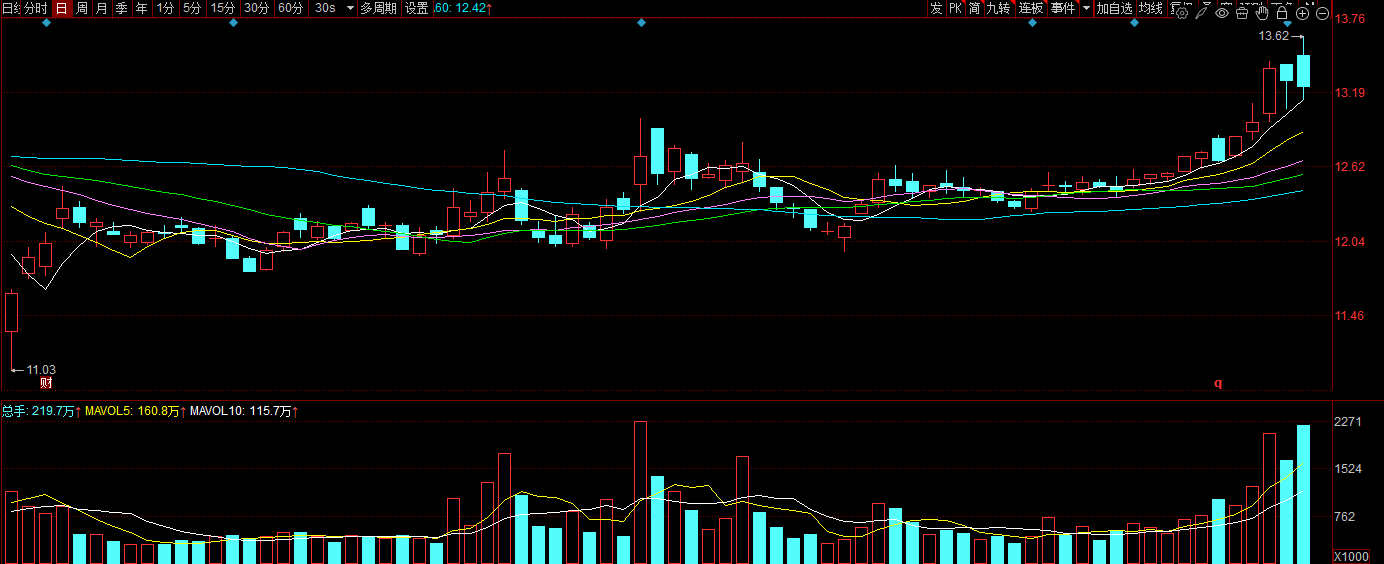
Task: Toggle the lock icon in toolbar
Action: 1282,13
